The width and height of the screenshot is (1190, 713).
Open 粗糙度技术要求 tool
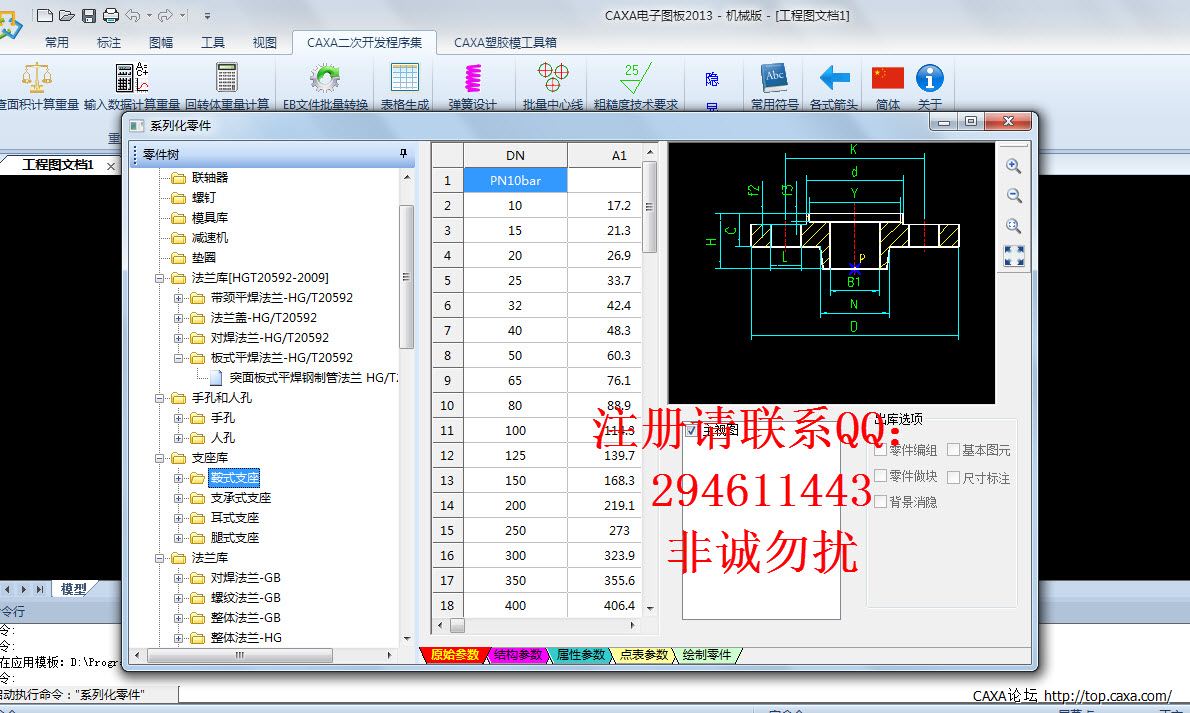(635, 86)
